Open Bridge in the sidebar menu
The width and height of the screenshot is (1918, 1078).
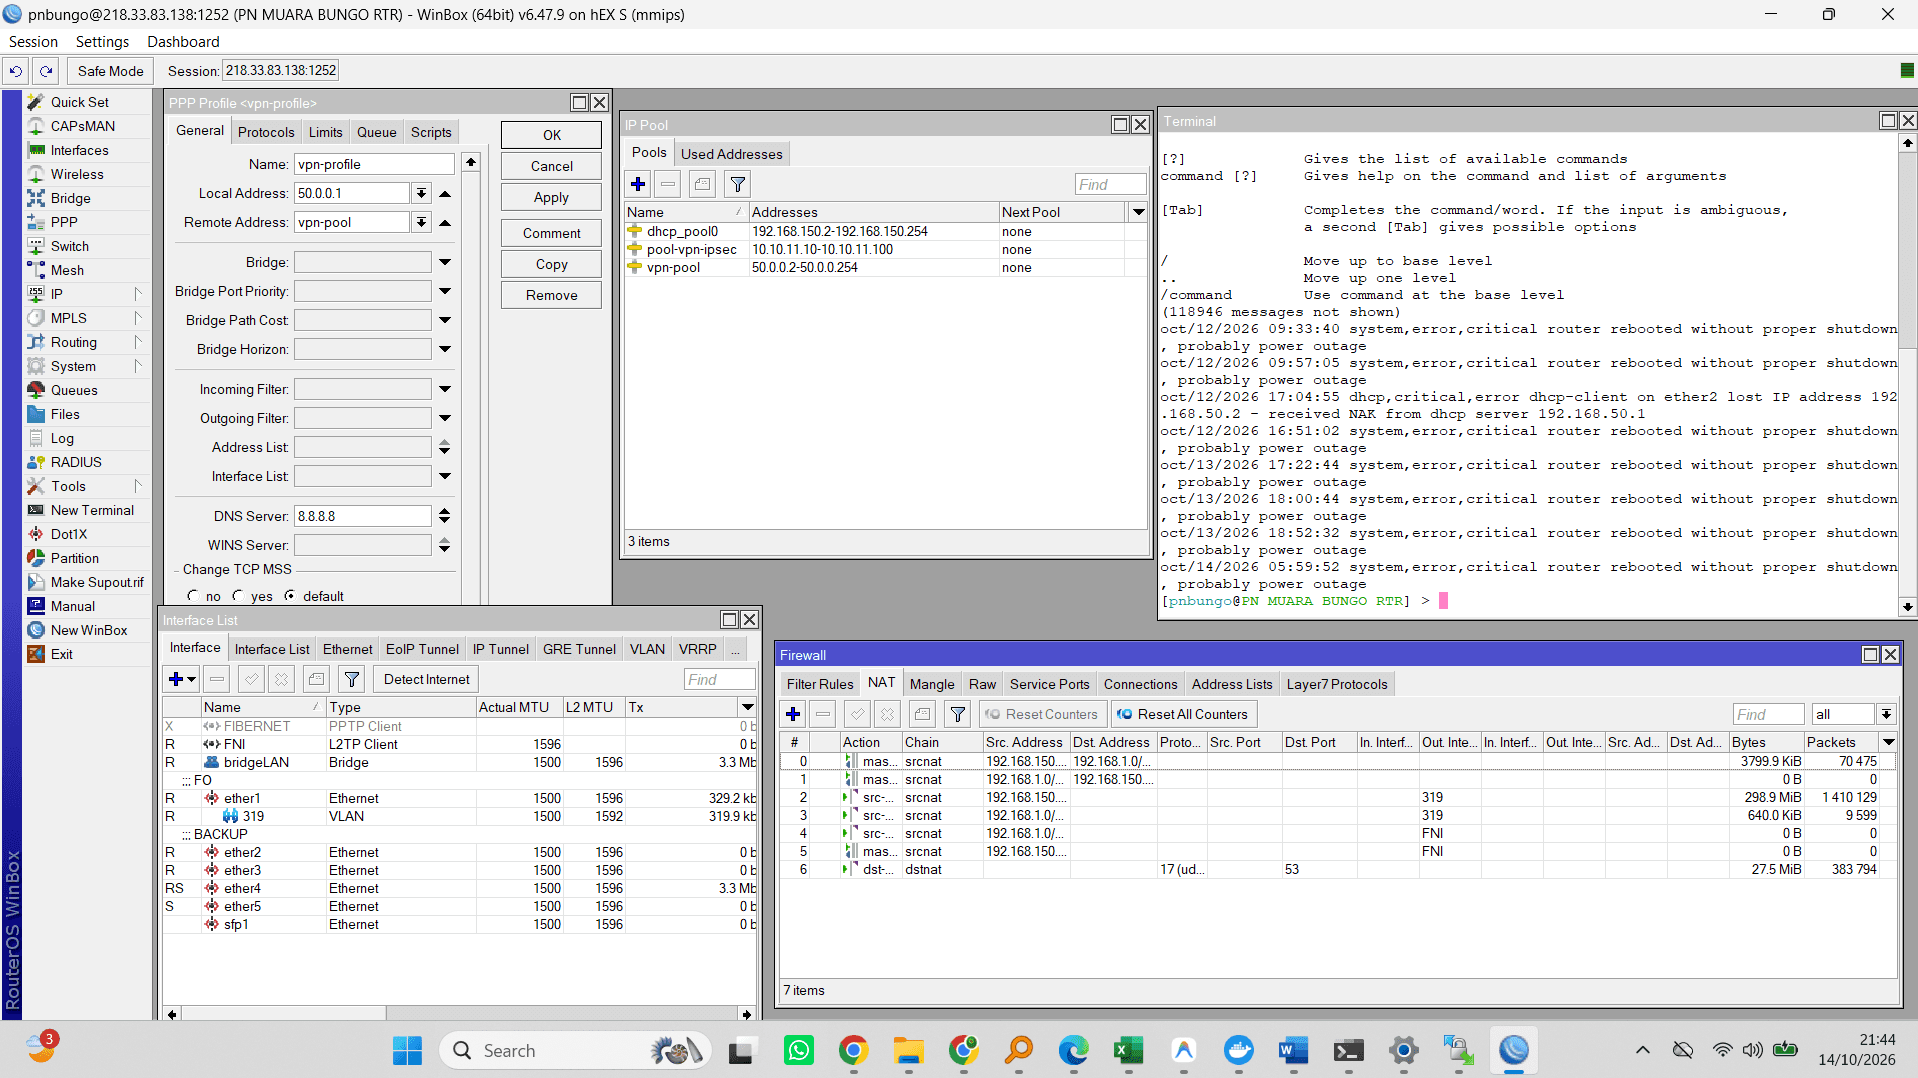coord(70,198)
